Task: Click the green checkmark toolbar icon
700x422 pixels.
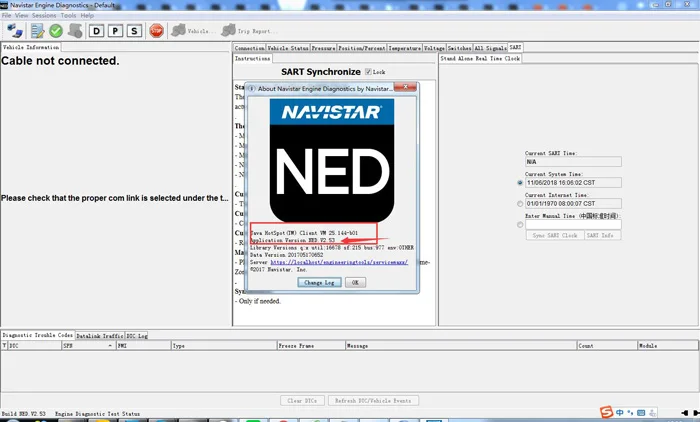Action: click(56, 31)
